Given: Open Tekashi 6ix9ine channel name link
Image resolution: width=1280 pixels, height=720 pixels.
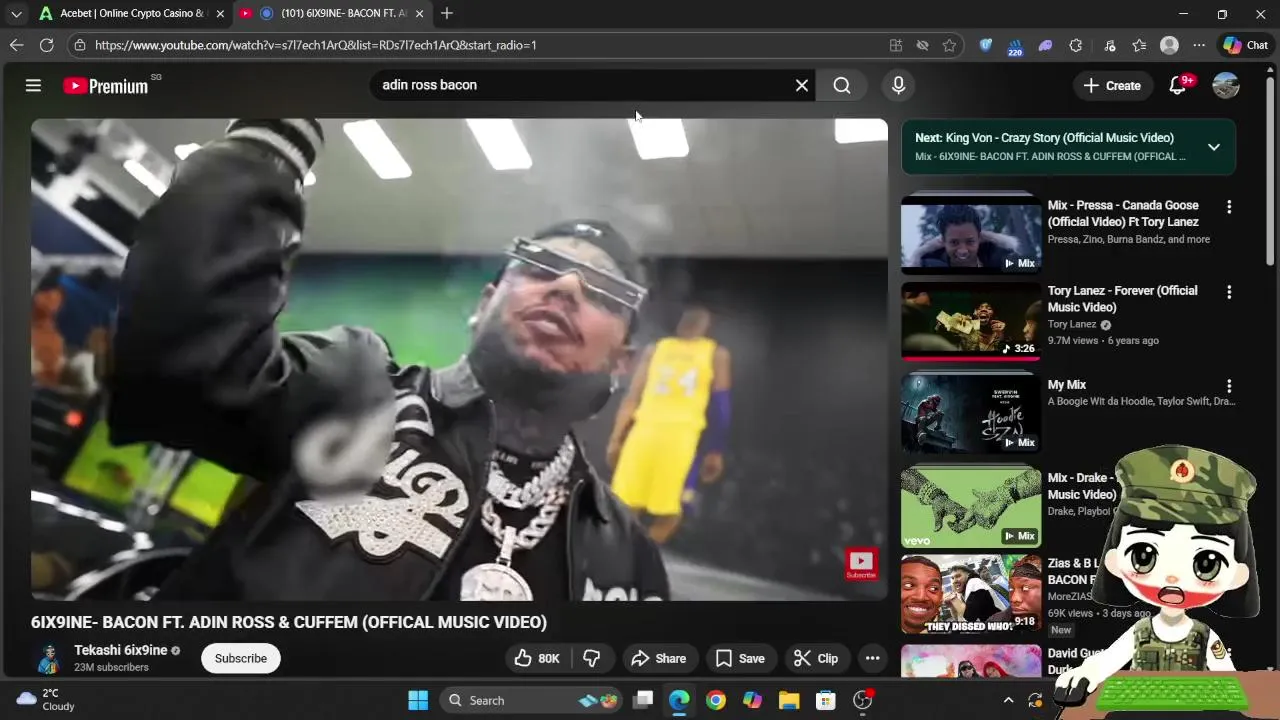Looking at the screenshot, I should (x=121, y=650).
